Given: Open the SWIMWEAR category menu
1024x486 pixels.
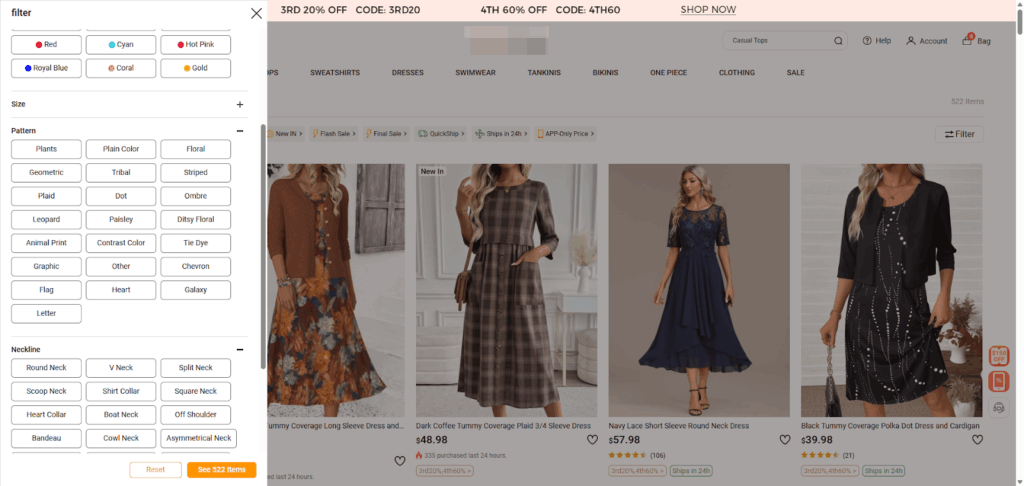Looking at the screenshot, I should tap(474, 73).
